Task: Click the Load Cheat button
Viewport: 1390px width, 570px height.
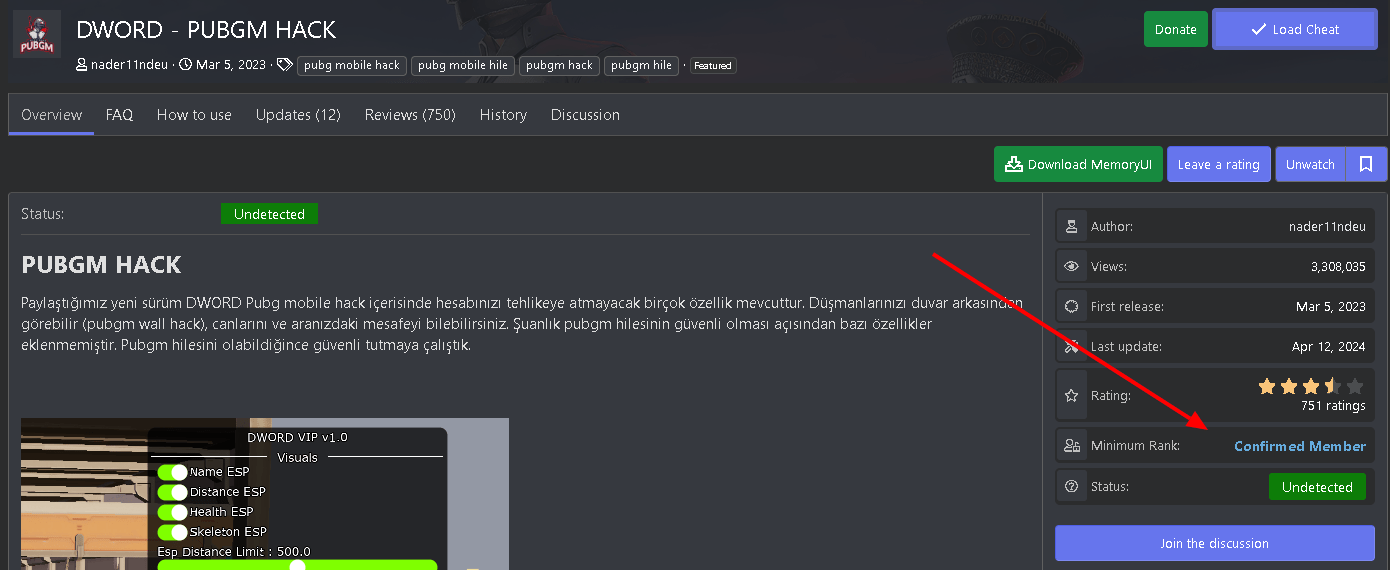Action: 1295,29
